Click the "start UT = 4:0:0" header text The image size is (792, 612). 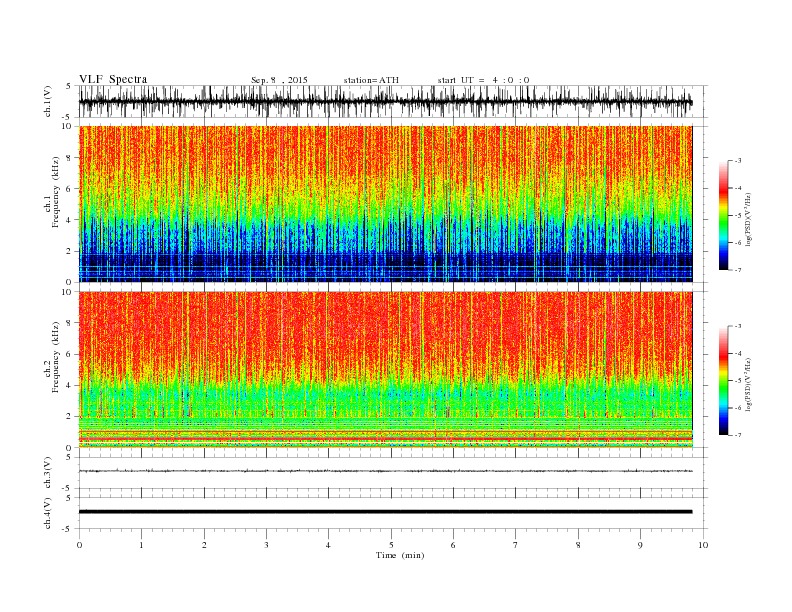pos(483,80)
